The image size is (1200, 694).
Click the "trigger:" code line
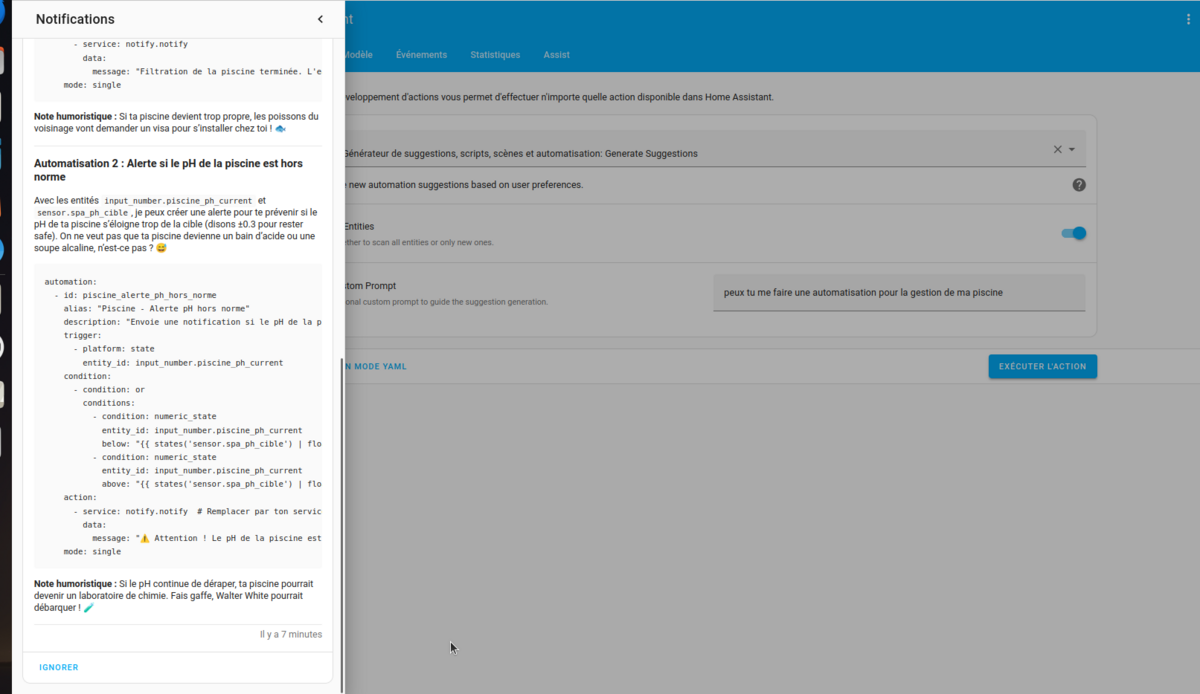point(82,336)
